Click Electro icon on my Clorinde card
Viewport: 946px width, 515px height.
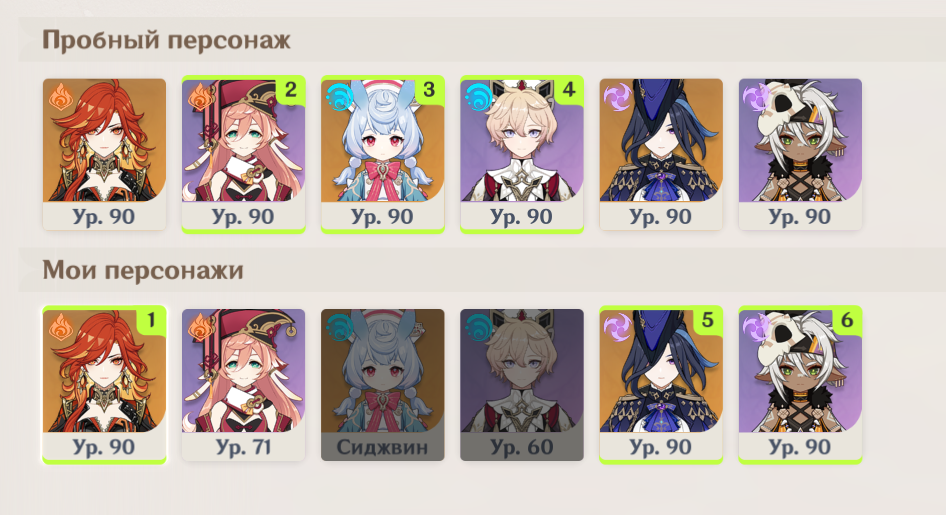tap(617, 327)
